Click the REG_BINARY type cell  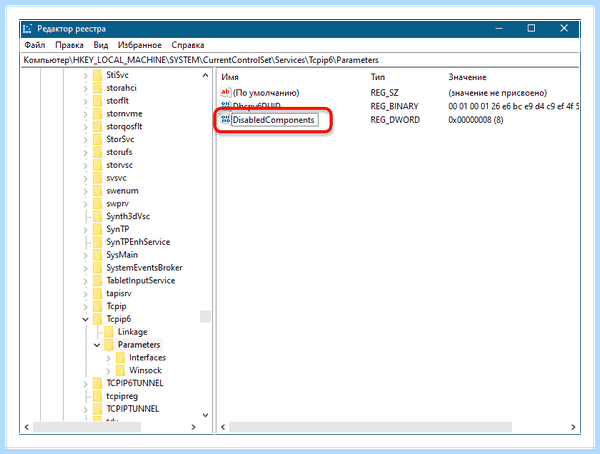click(x=394, y=106)
